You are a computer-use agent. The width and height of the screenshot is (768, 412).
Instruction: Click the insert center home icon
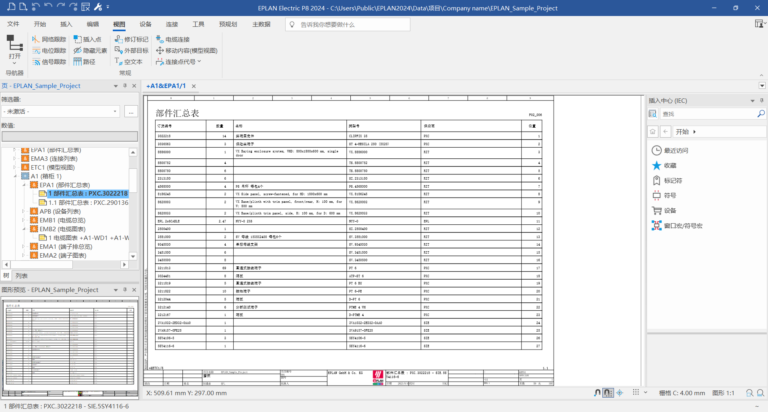[x=652, y=132]
